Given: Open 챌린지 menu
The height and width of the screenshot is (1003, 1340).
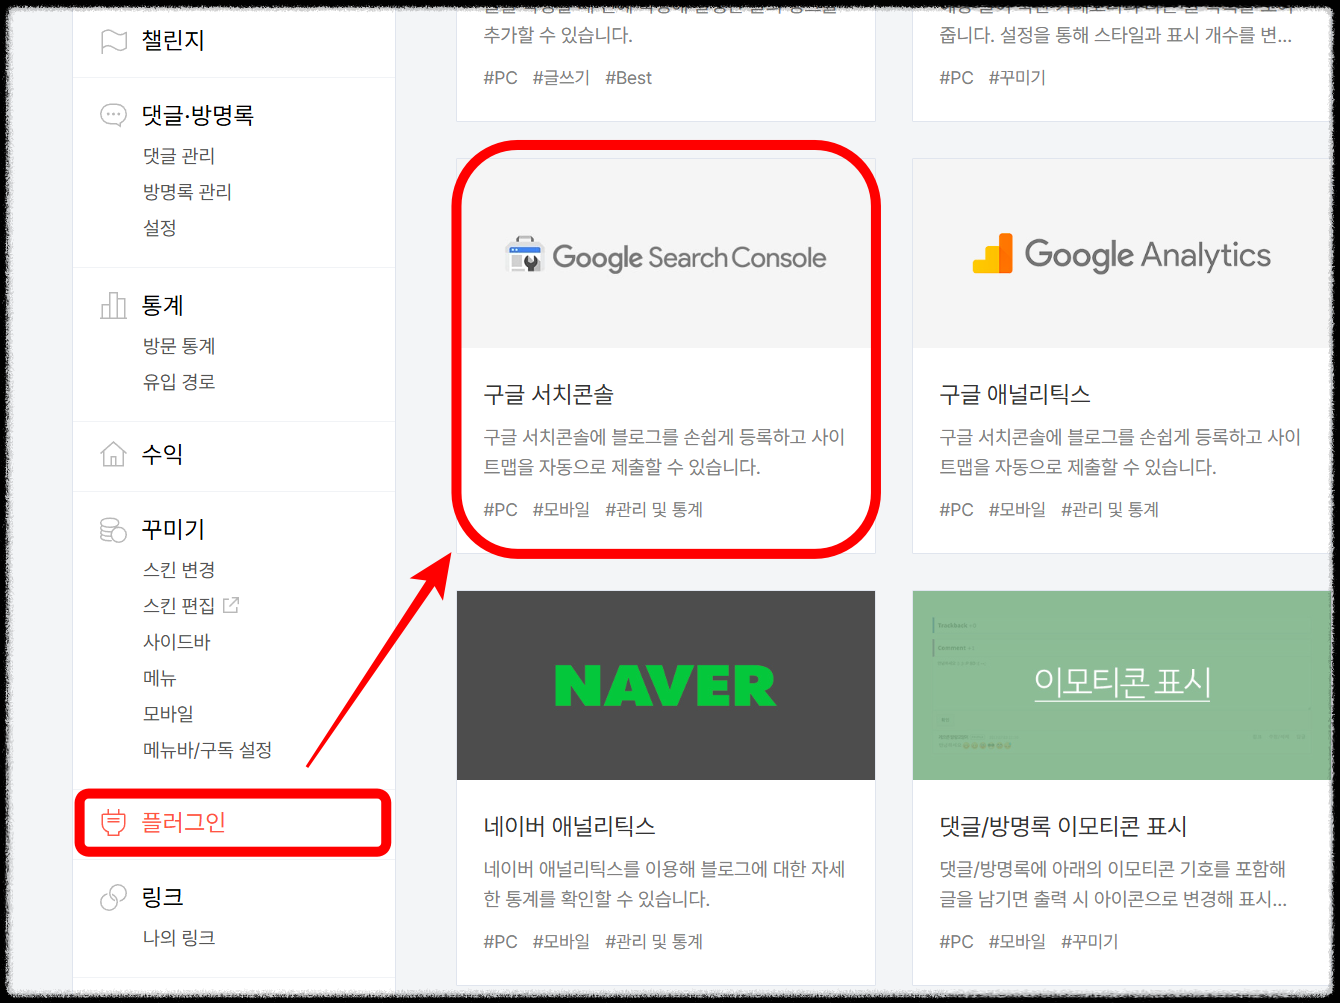Looking at the screenshot, I should point(173,41).
